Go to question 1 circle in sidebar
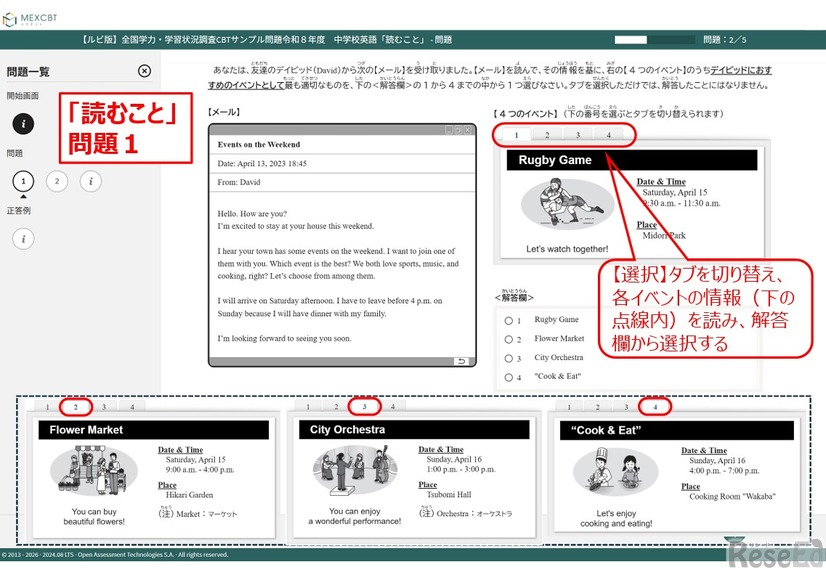 [x=25, y=181]
